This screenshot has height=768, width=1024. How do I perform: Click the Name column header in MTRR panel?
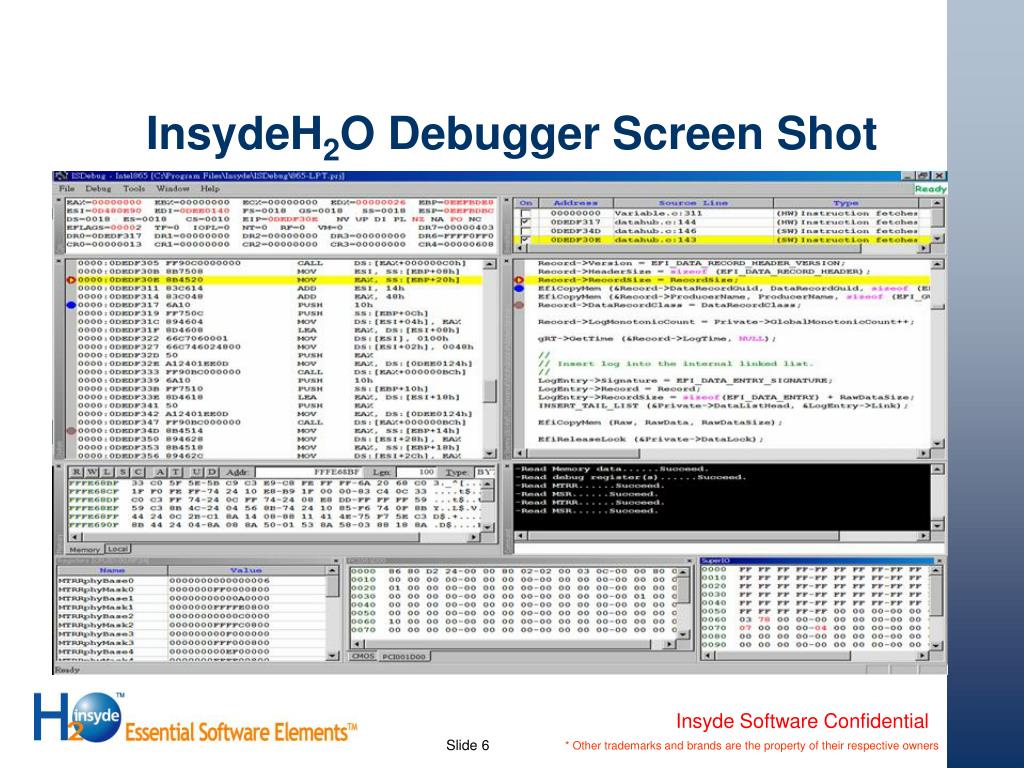[x=112, y=571]
